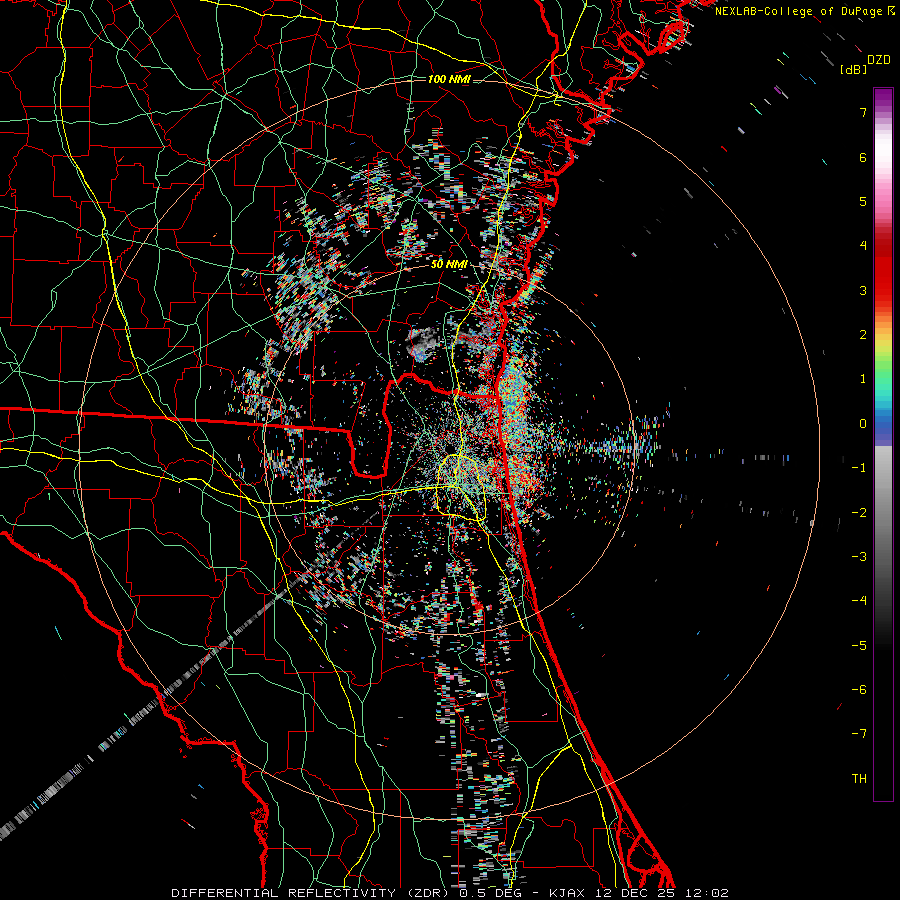Click the -7 value on the color scale
Viewport: 900px width, 900px height.
(859, 734)
